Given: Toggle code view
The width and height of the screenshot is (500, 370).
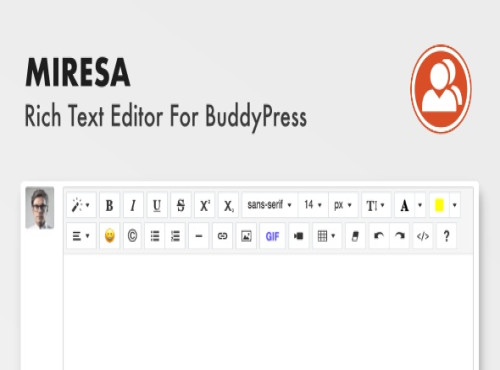Looking at the screenshot, I should click(x=423, y=236).
